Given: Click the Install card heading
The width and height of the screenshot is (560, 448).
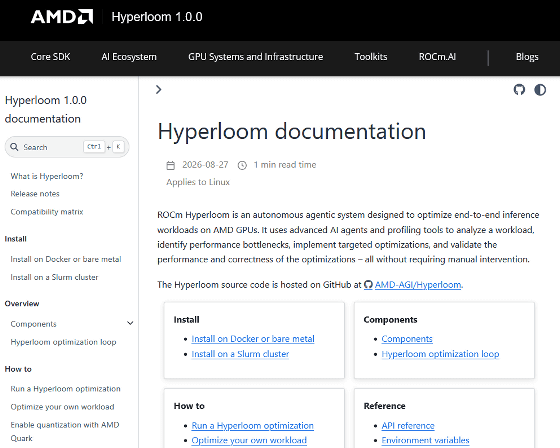Looking at the screenshot, I should click(x=186, y=319).
